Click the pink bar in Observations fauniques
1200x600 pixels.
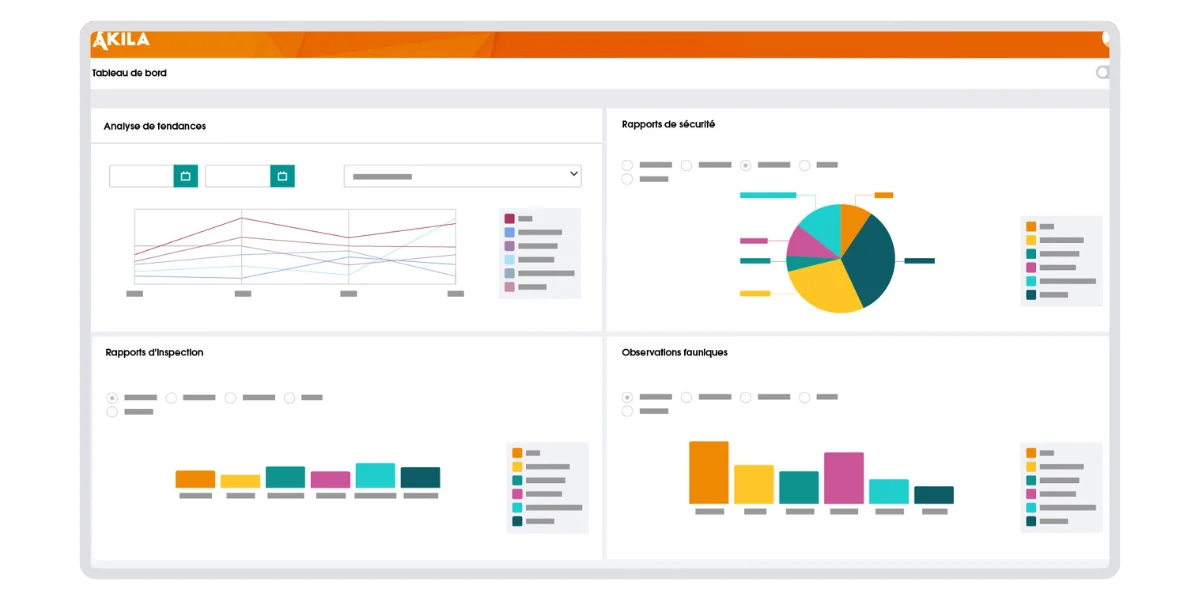pyautogui.click(x=843, y=478)
